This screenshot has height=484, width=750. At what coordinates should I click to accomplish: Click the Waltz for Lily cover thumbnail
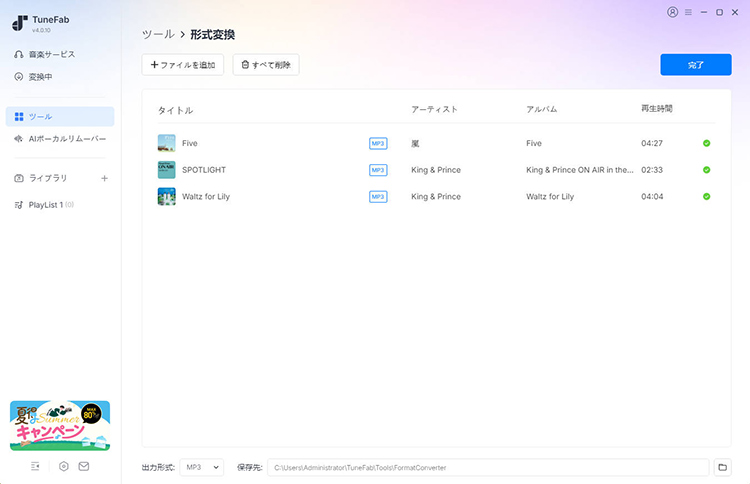pos(166,197)
